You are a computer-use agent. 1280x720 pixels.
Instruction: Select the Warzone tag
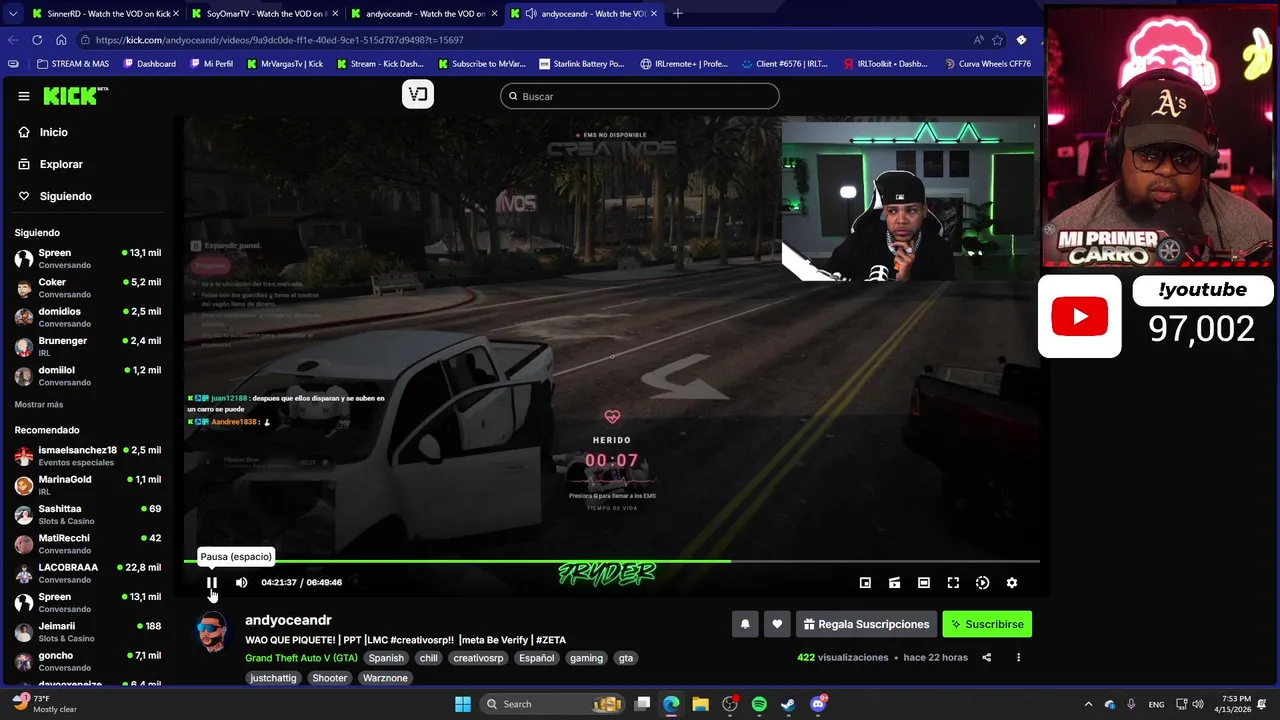pyautogui.click(x=385, y=678)
